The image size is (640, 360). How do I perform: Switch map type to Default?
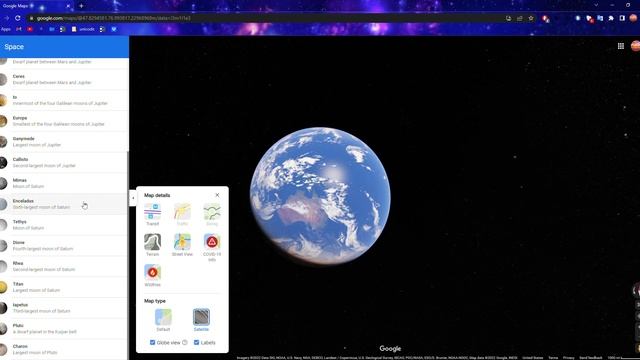tap(163, 317)
